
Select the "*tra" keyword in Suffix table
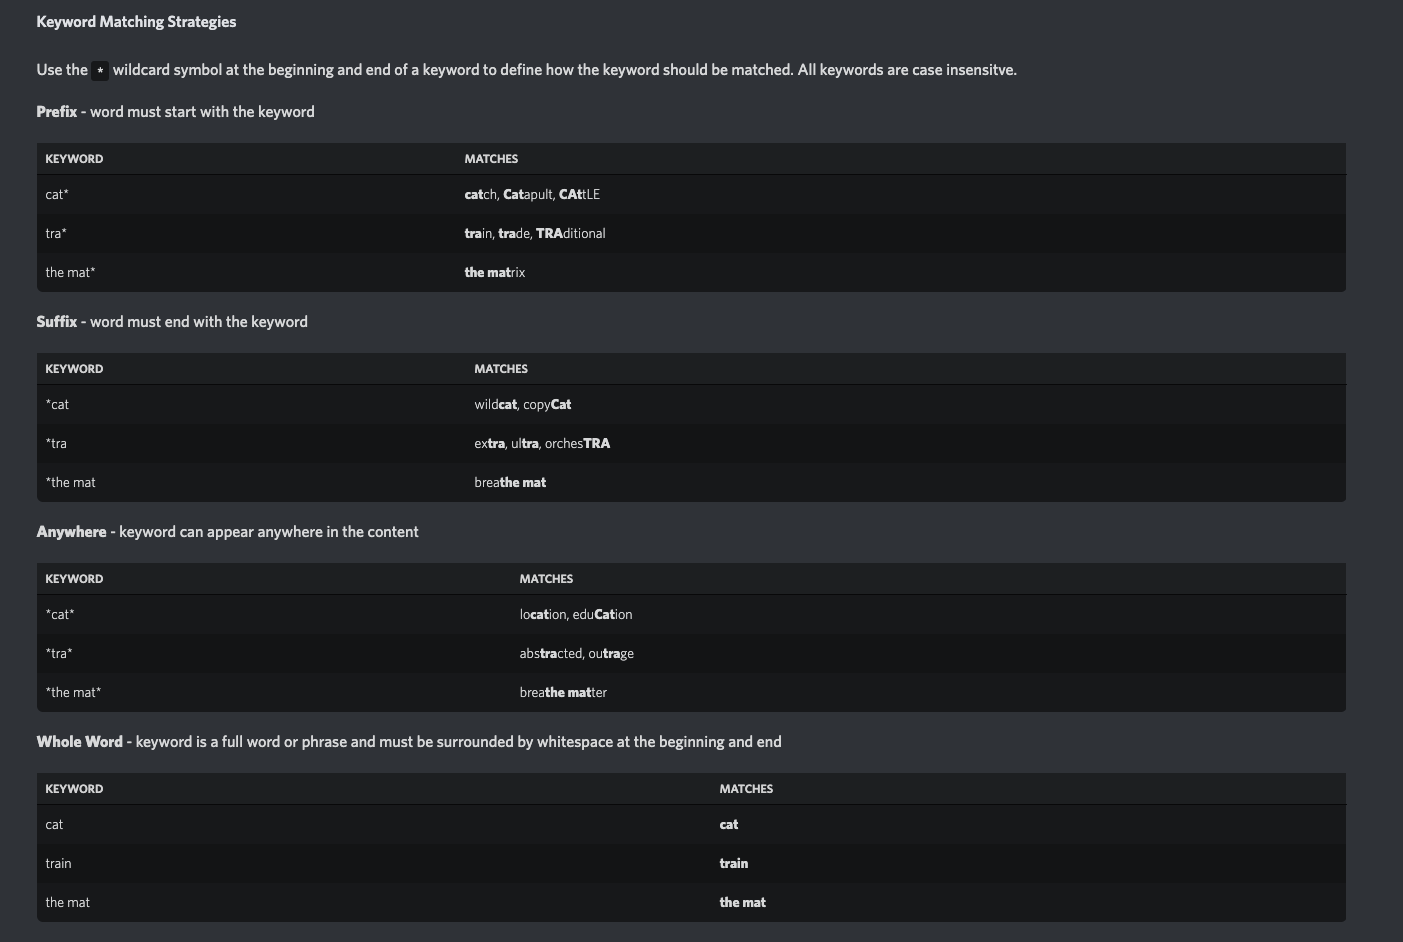[56, 444]
